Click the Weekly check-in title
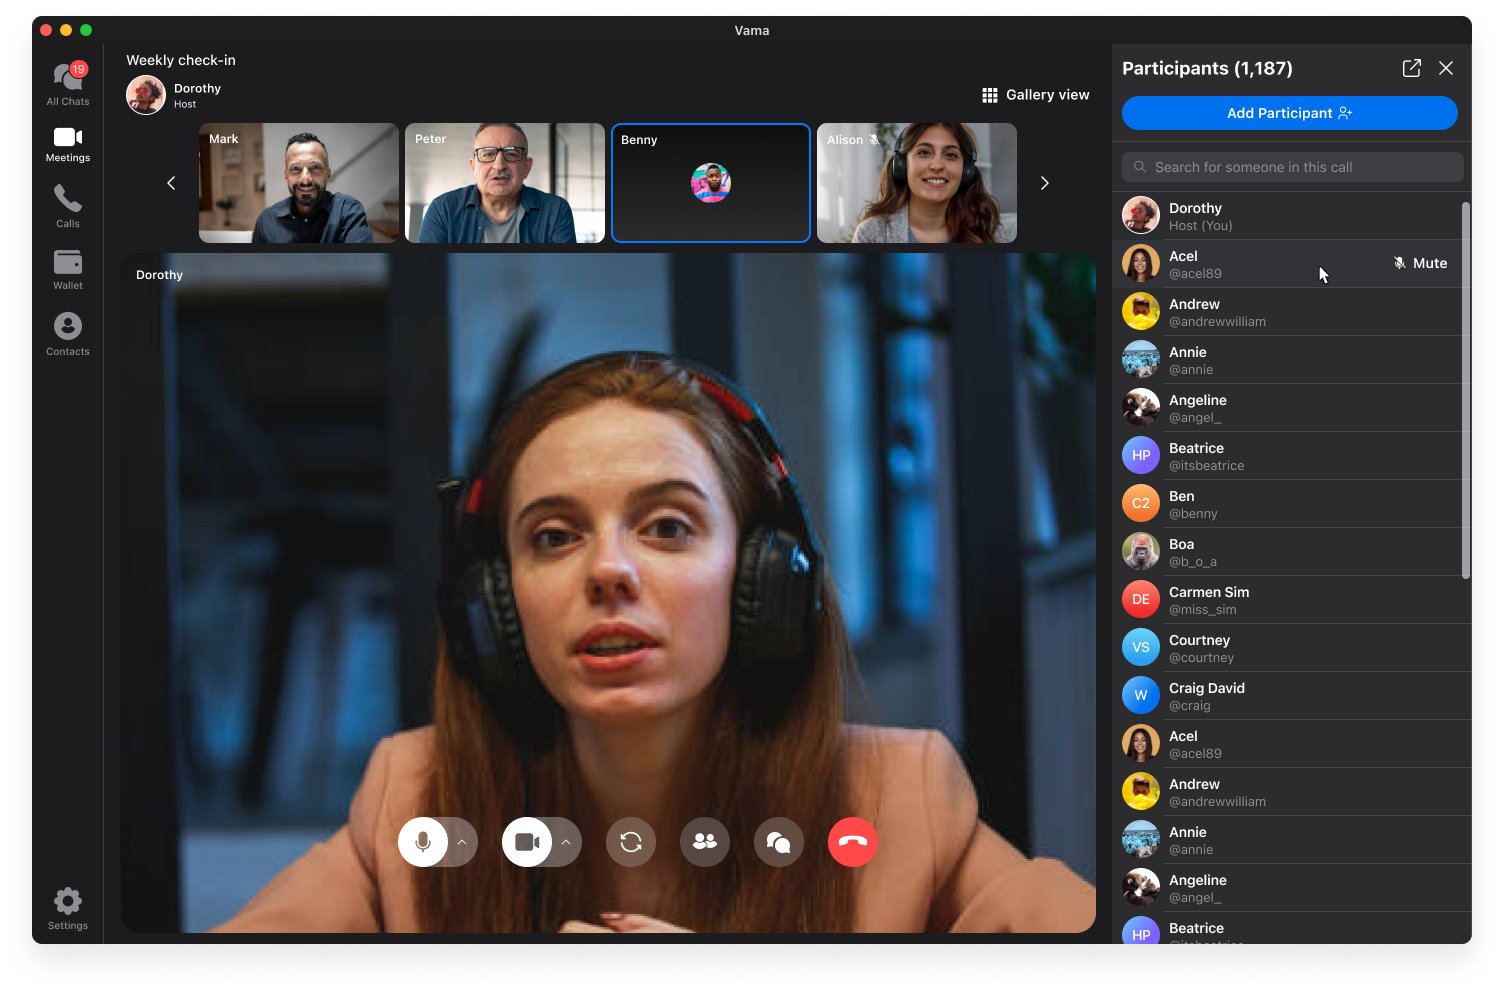Viewport: 1504px width, 992px height. pos(181,60)
